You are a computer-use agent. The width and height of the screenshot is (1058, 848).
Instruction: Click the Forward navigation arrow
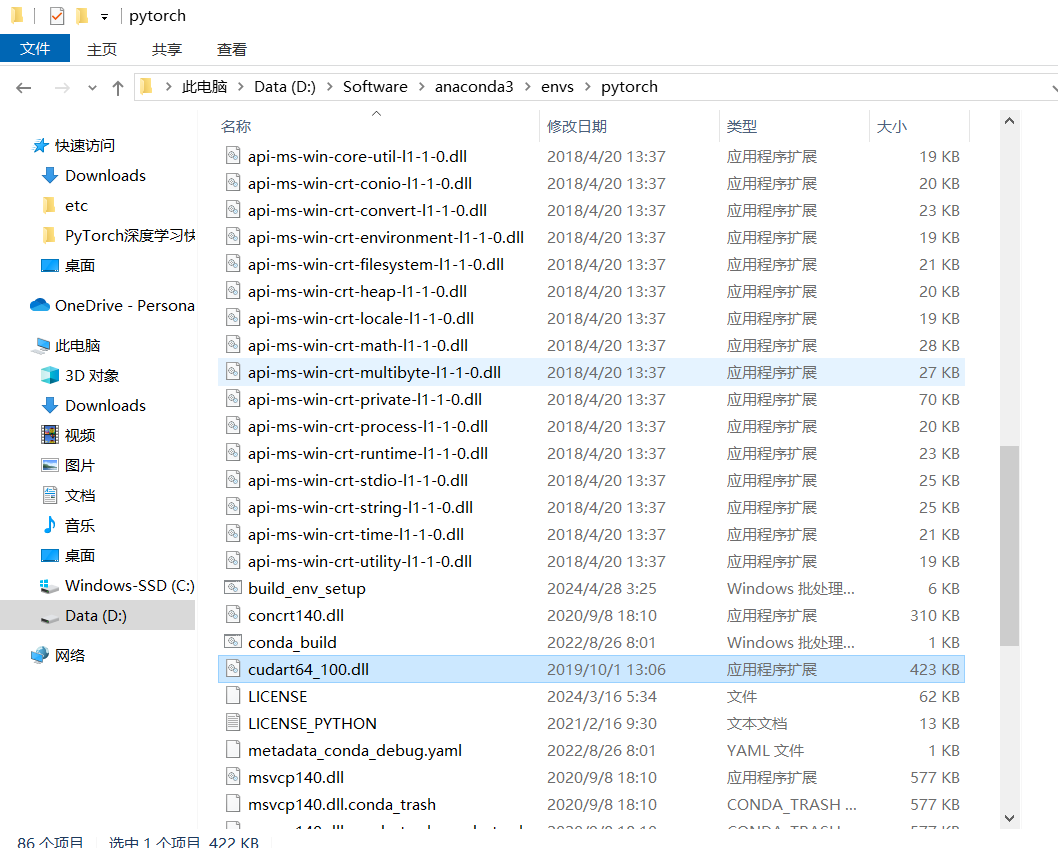click(62, 88)
